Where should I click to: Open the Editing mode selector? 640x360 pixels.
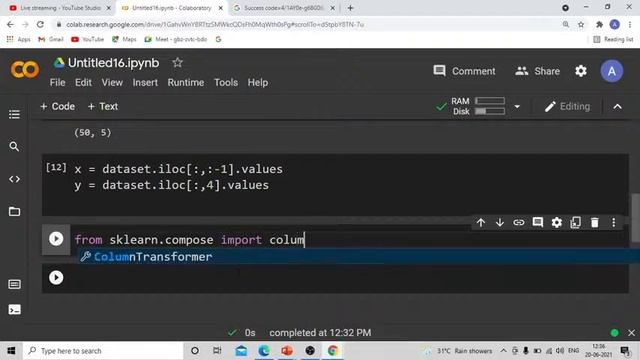[x=567, y=107]
